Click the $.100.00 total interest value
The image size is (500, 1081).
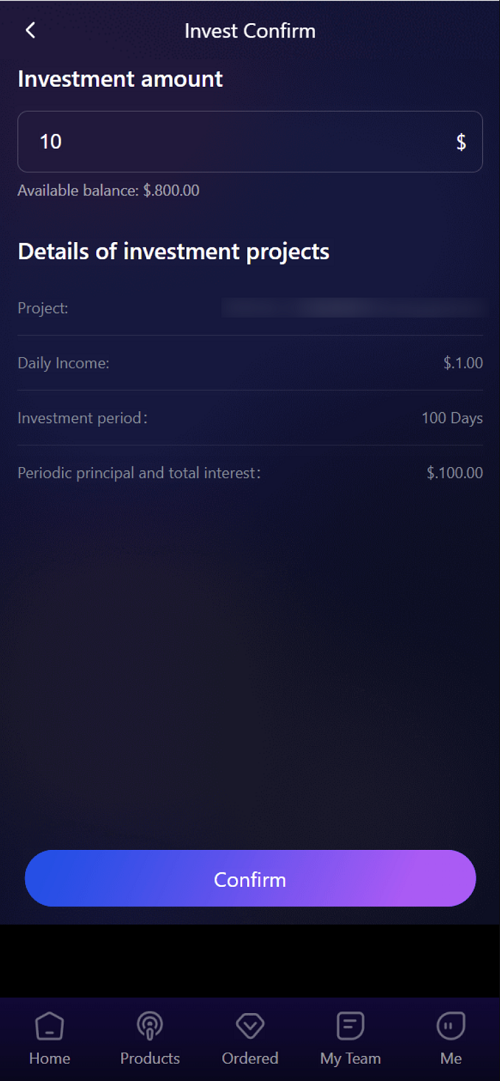pos(454,473)
